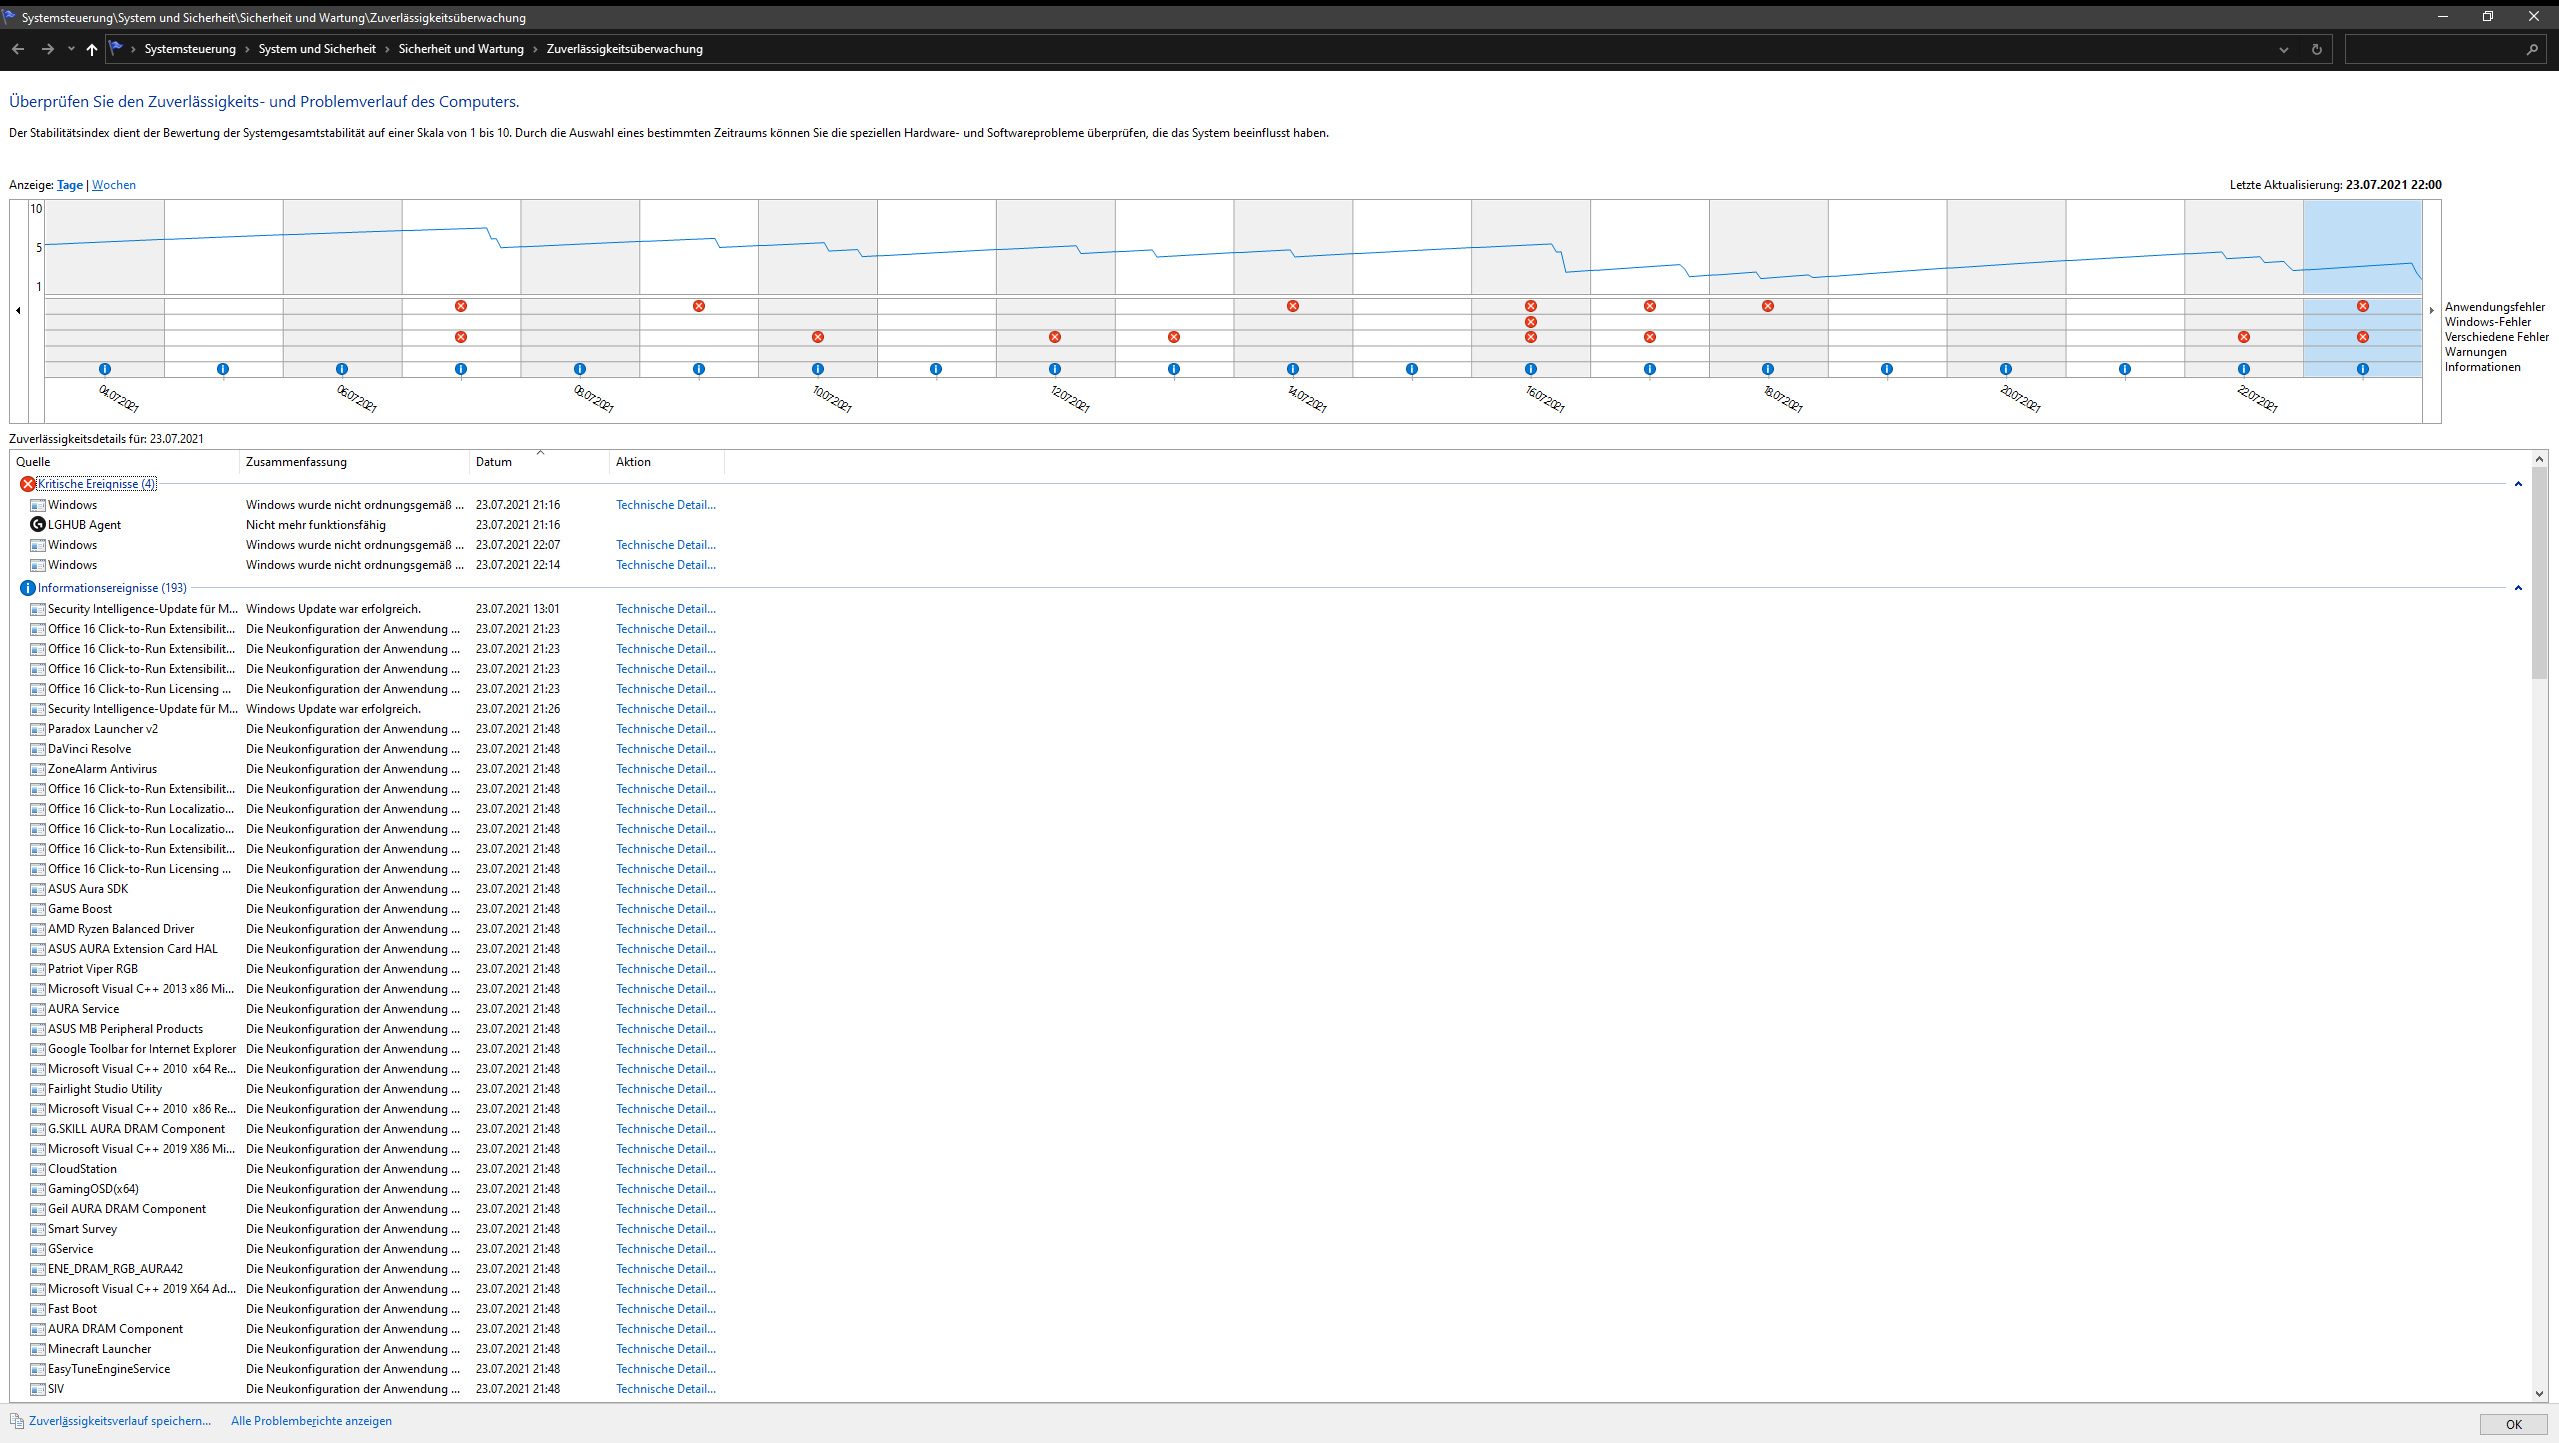Click the back navigation arrow
Viewport: 2559px width, 1443px height.
tap(18, 49)
